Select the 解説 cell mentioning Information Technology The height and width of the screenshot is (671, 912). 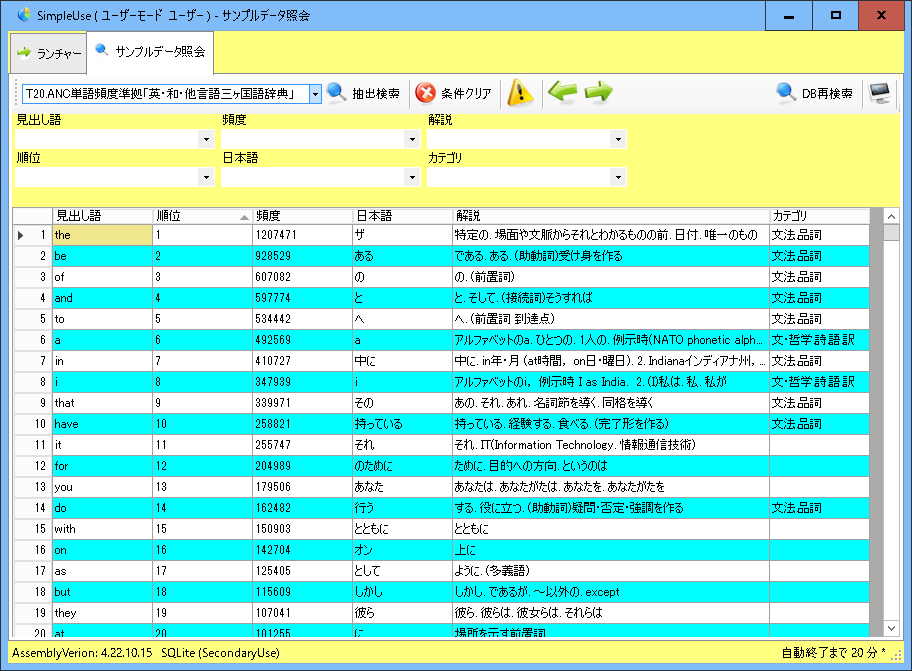point(611,445)
